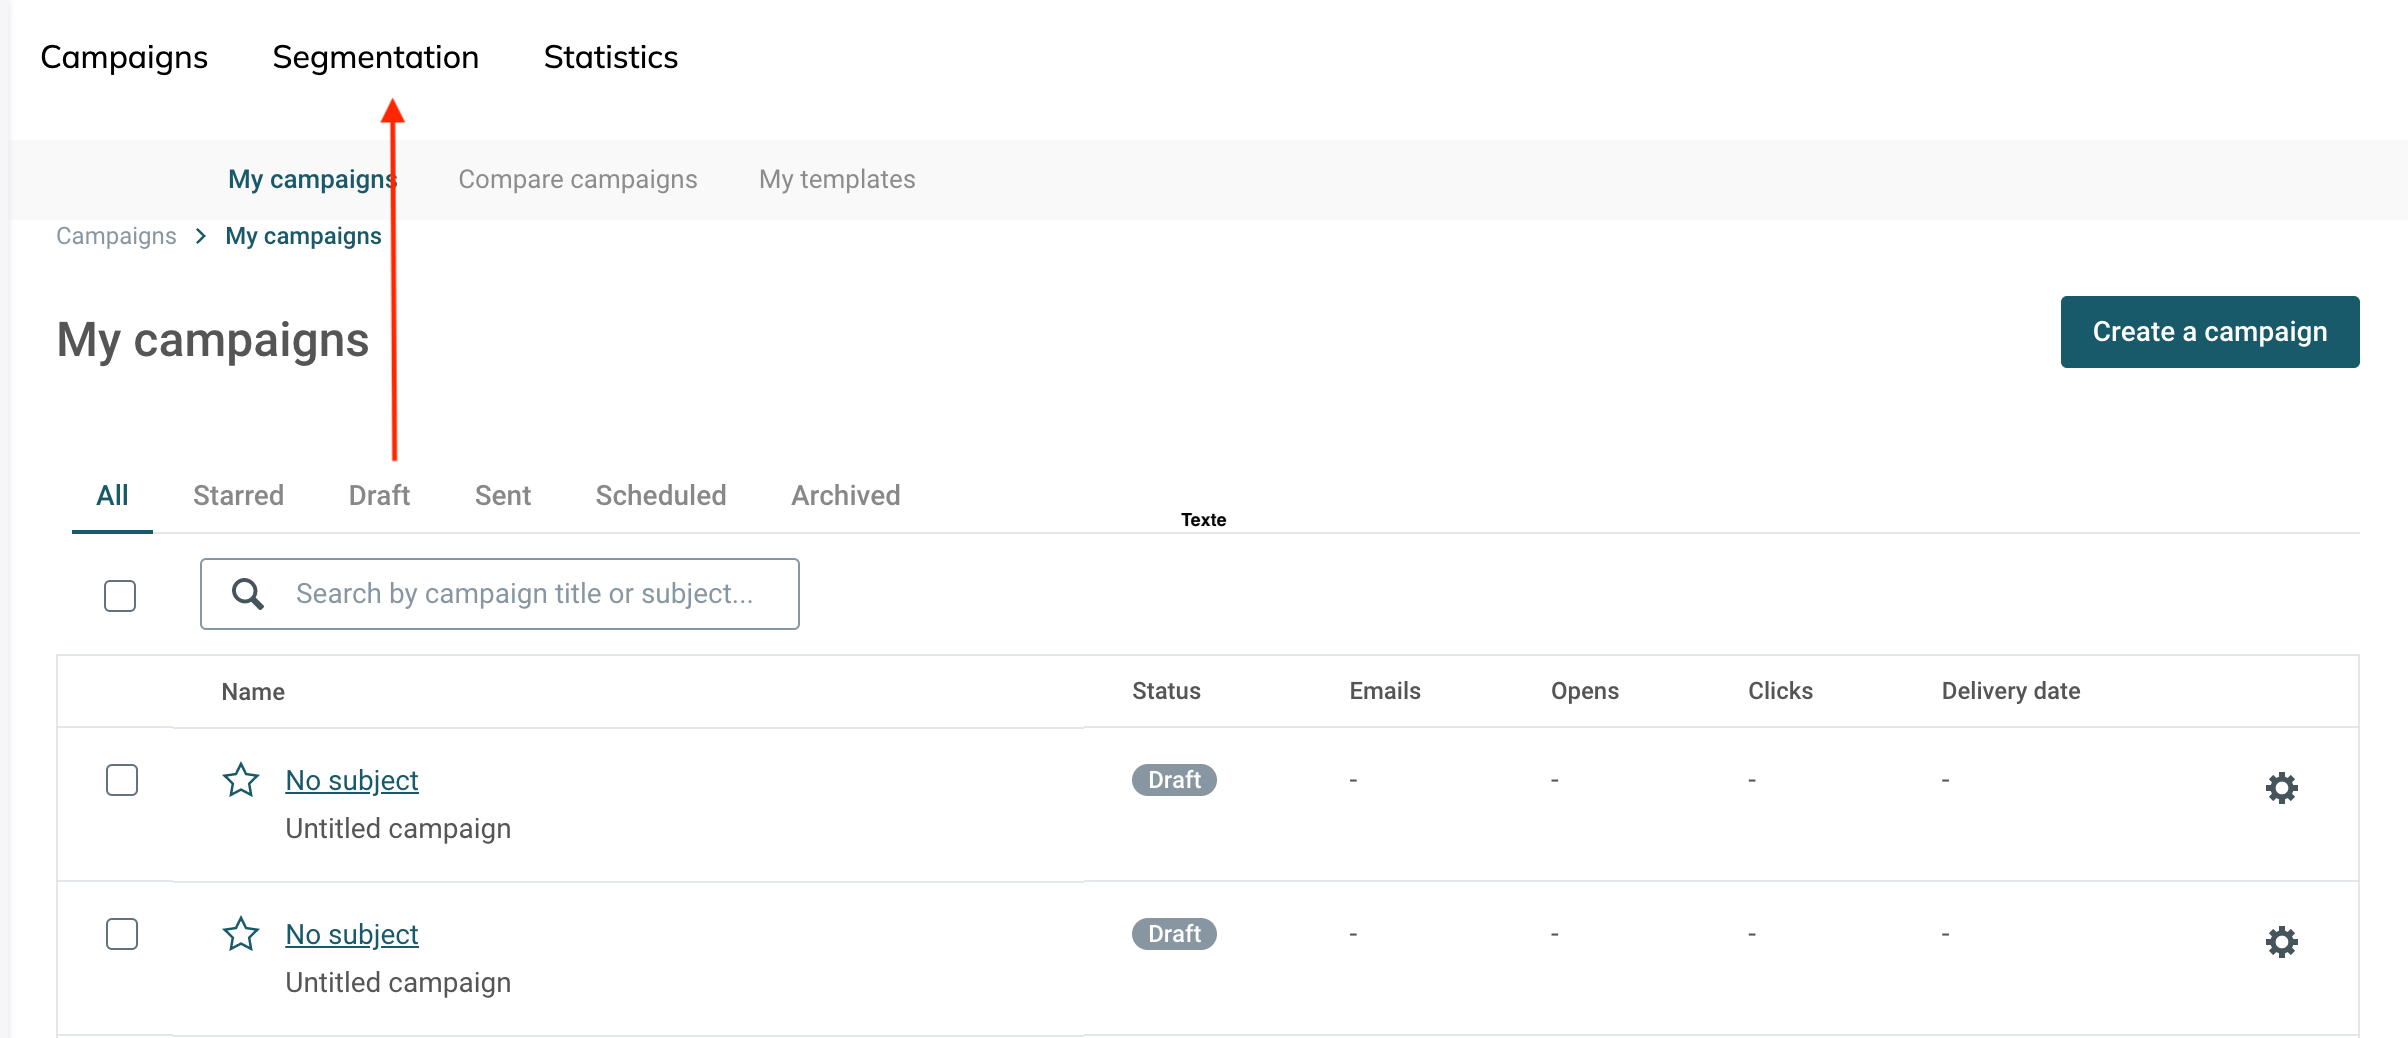
Task: Click second row's Untitled campaign text
Action: click(398, 983)
